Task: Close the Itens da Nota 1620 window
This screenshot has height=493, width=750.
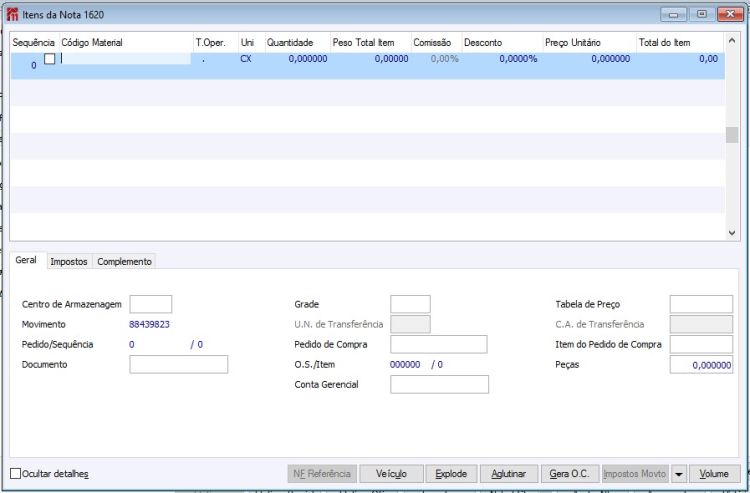Action: click(x=730, y=14)
